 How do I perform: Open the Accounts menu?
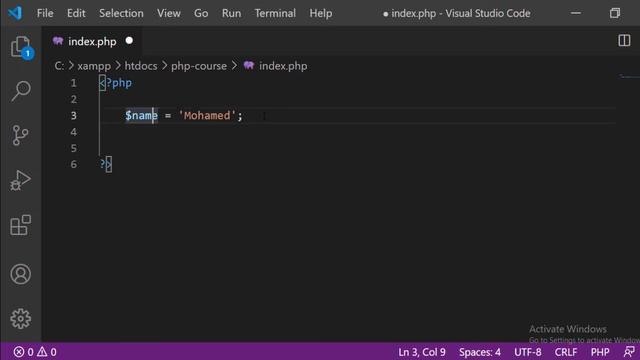[20, 274]
